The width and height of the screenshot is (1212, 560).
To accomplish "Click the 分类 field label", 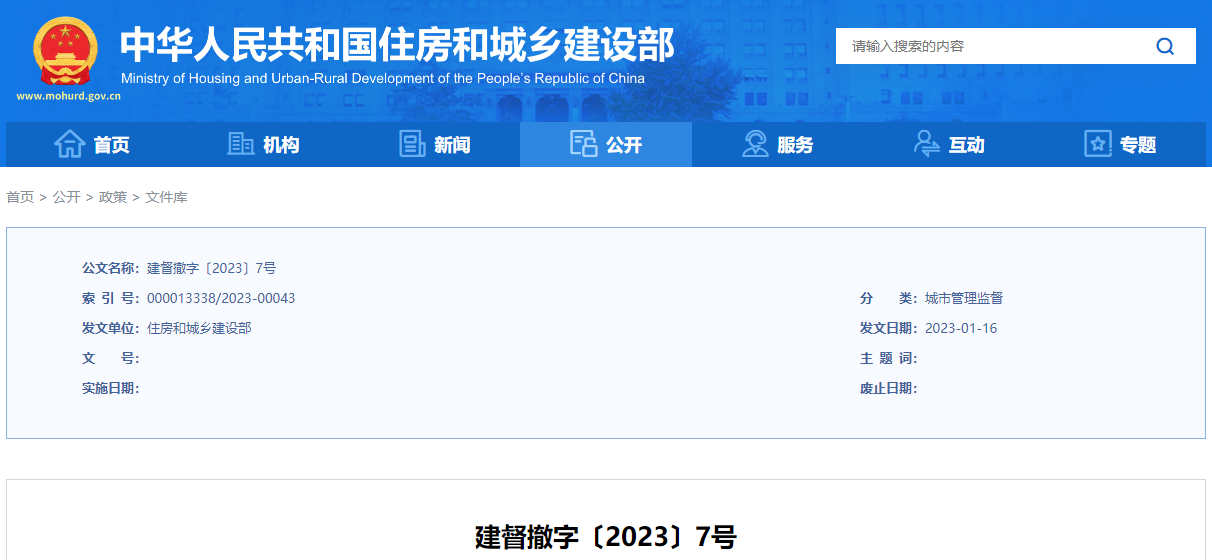I will pos(889,298).
